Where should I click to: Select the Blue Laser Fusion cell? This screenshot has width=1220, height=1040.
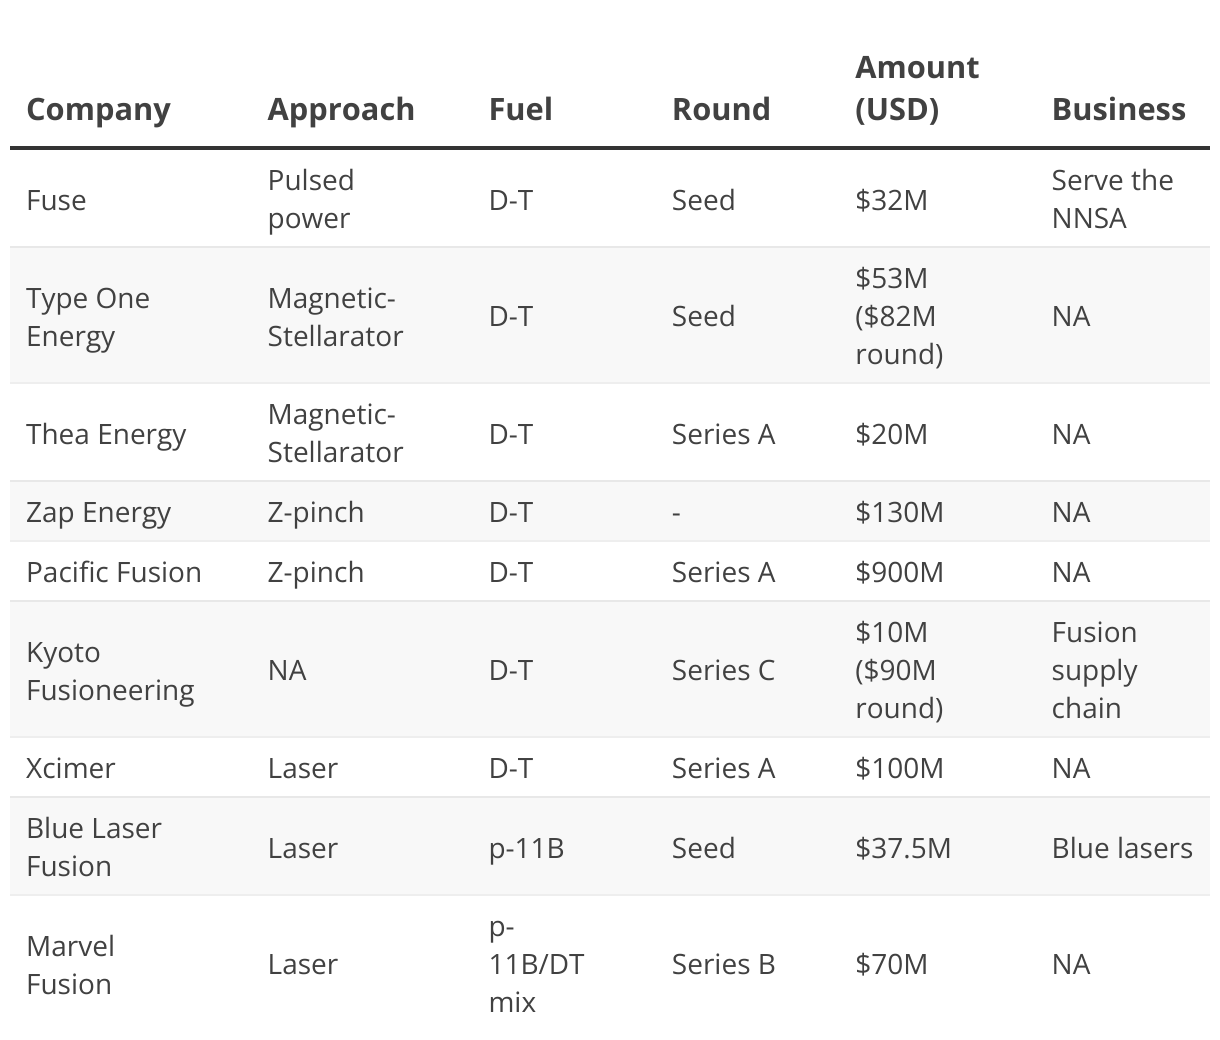[x=94, y=847]
